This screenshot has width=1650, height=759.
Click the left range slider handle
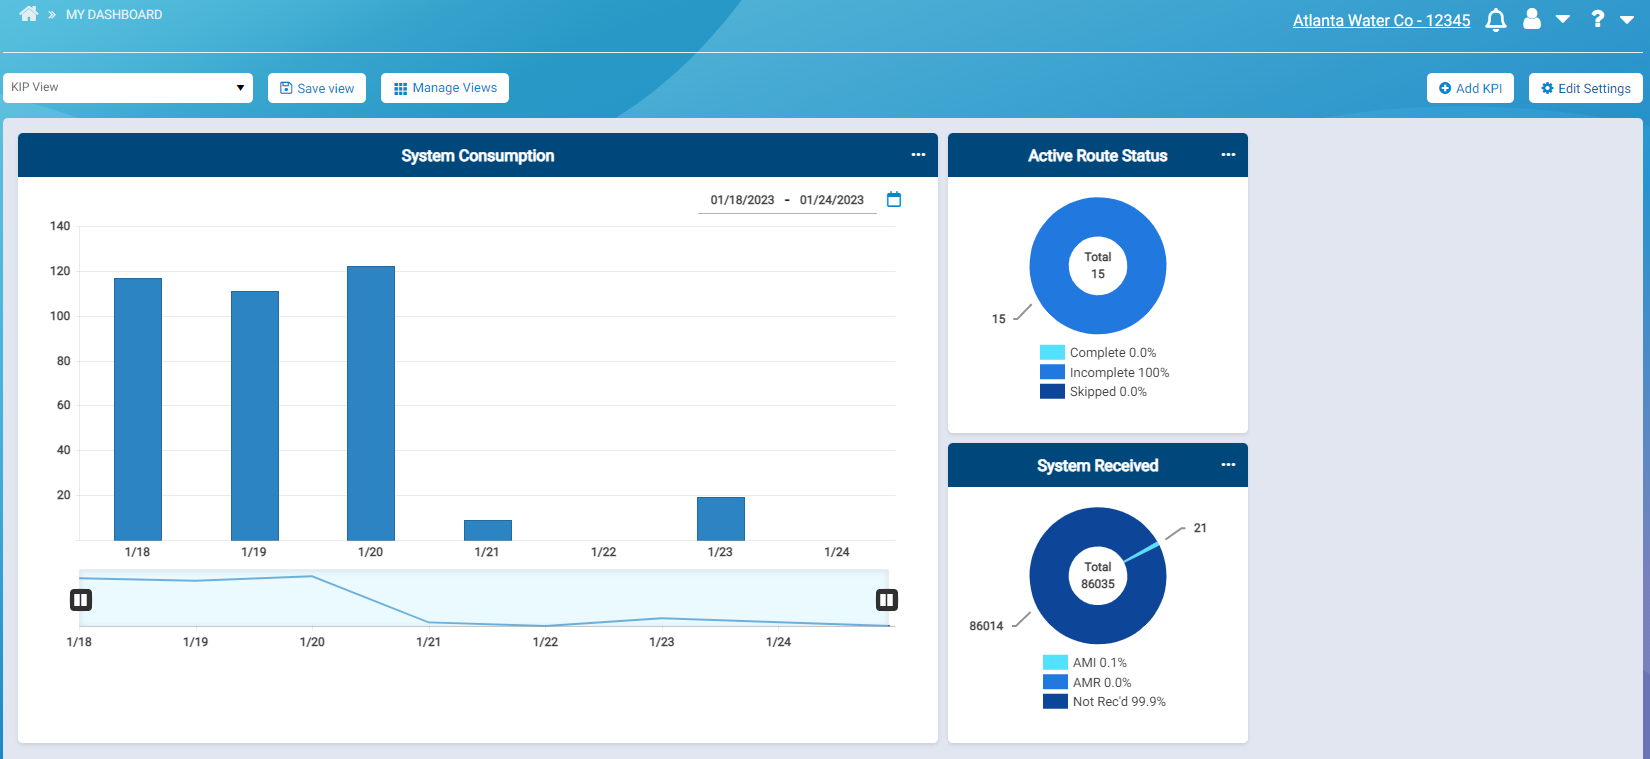tap(81, 600)
